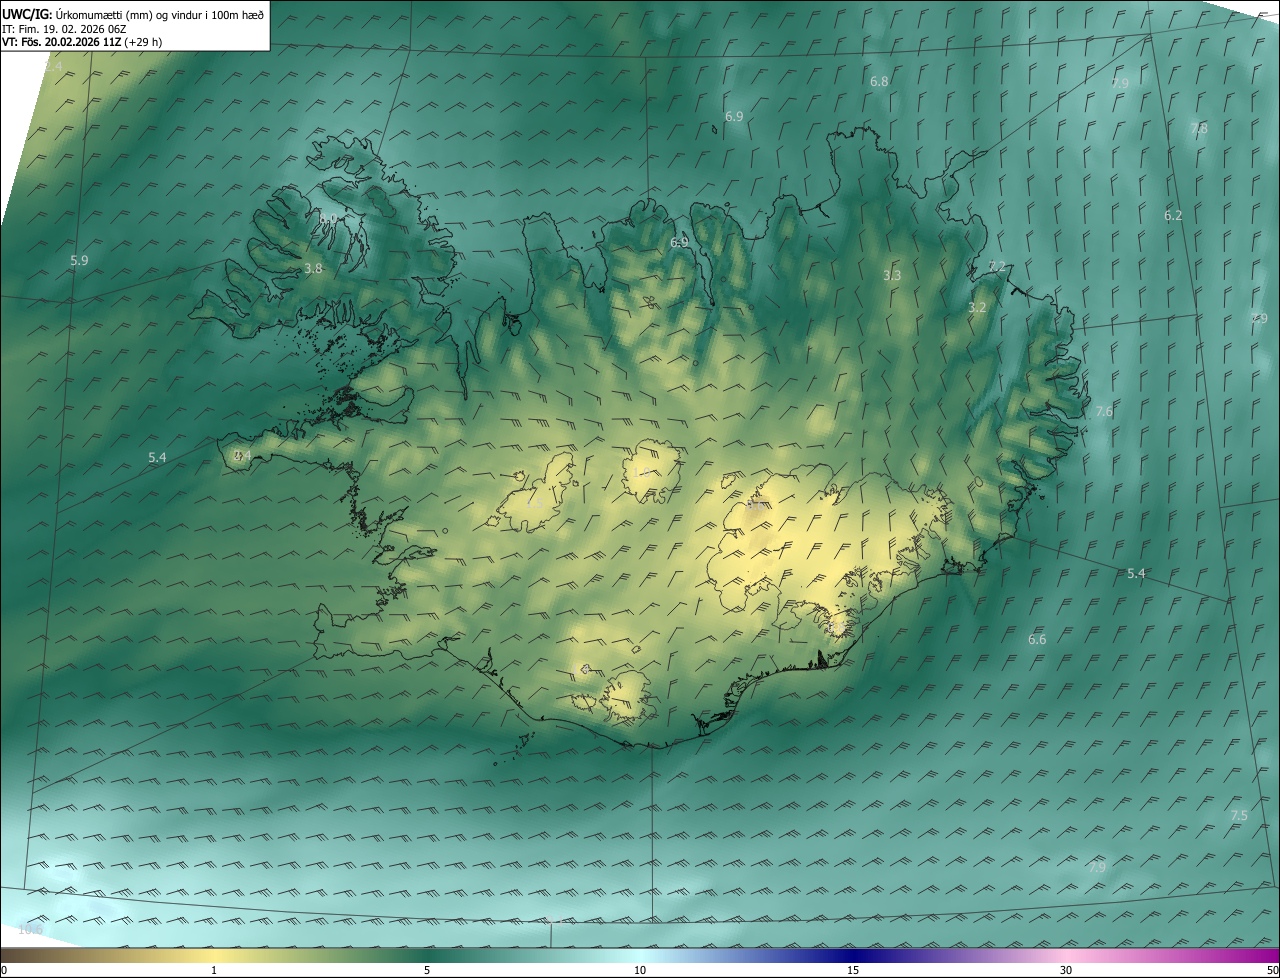Click the '6.8' value label on the map
Screen dimensions: 1280x978
[x=879, y=81]
